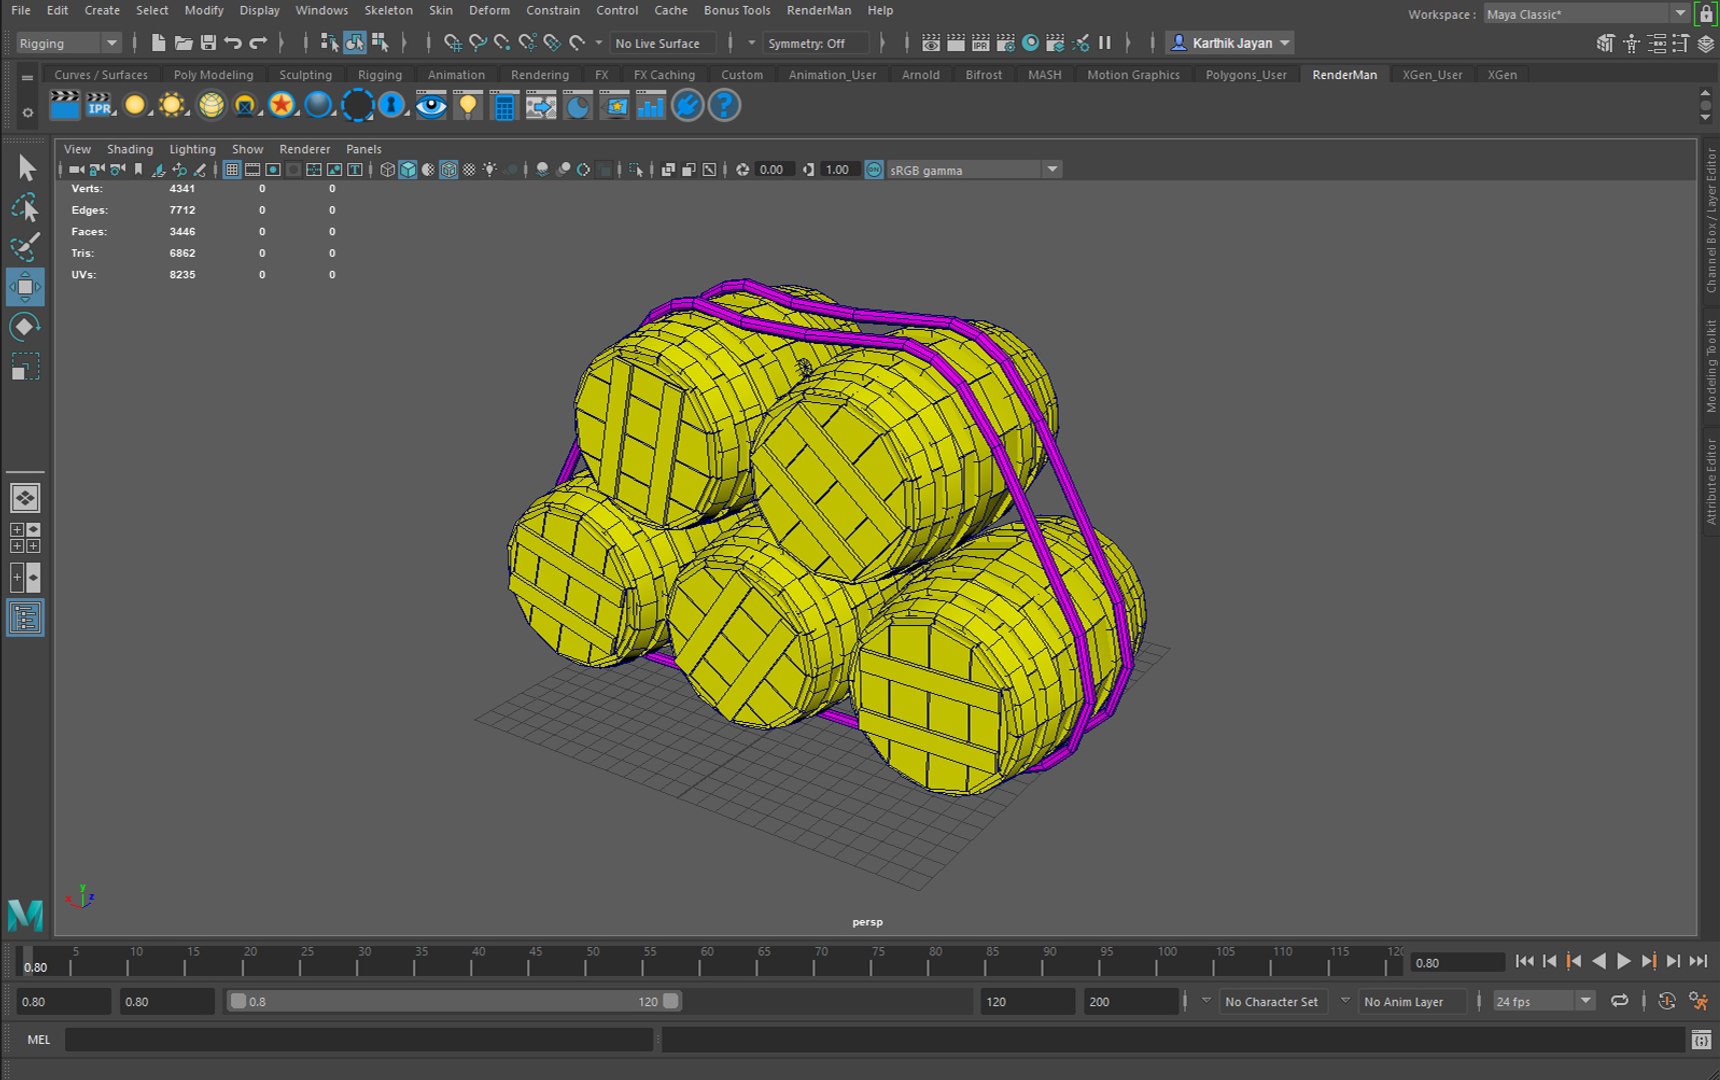
Task: Click the blue plug shelf icon
Action: tap(688, 105)
